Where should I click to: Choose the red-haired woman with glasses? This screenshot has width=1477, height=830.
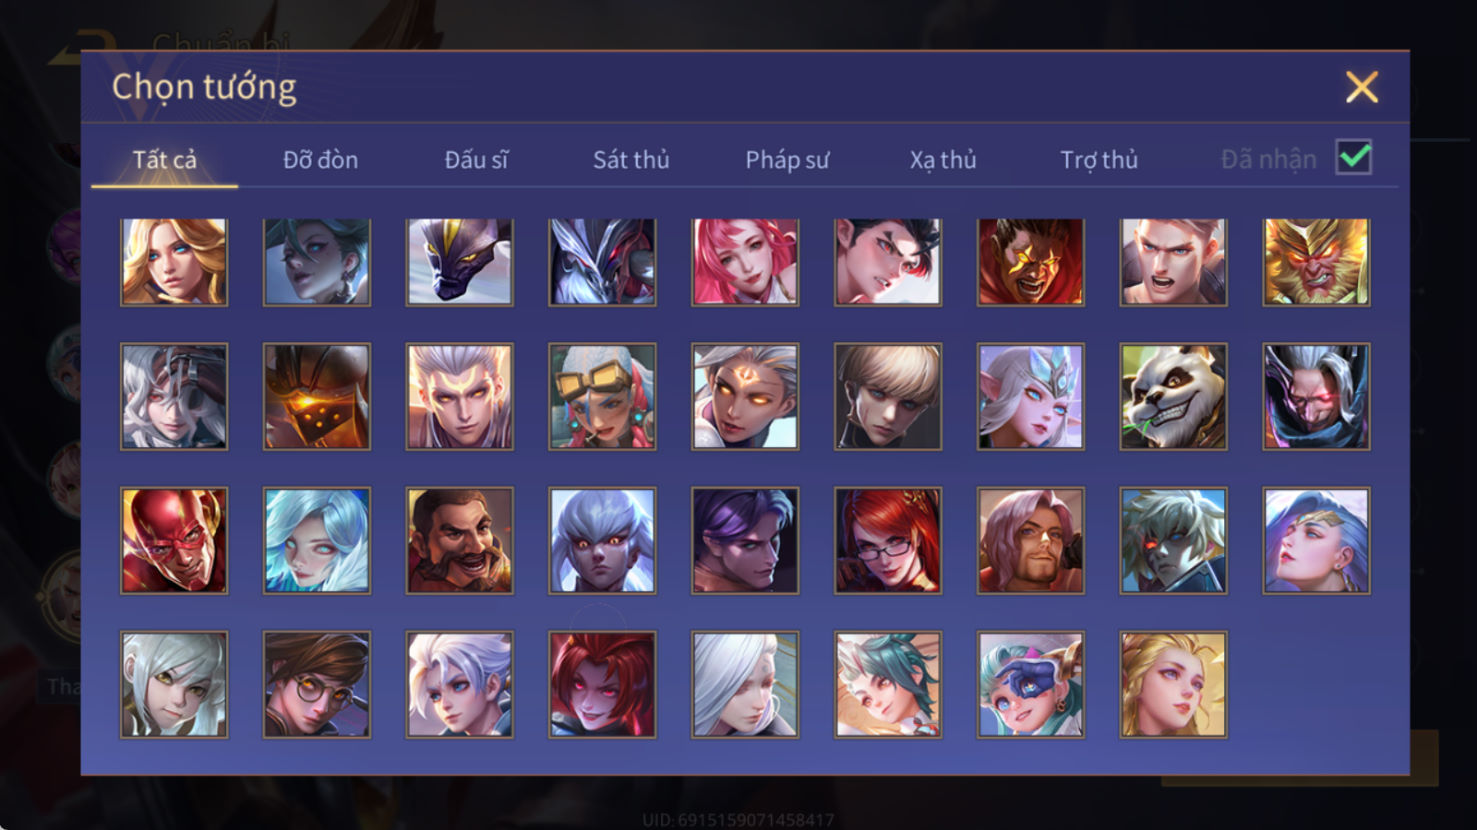click(888, 541)
